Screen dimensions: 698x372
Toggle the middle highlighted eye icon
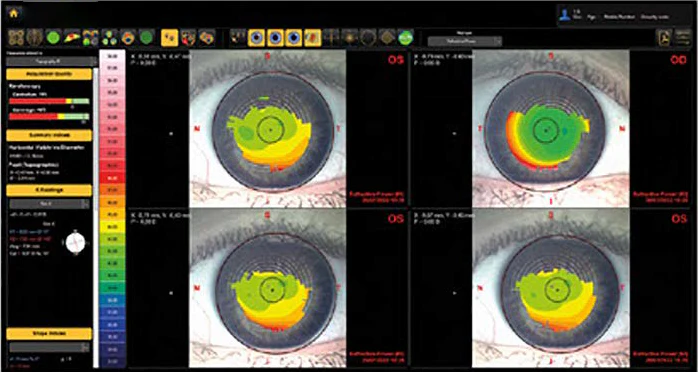tap(275, 38)
